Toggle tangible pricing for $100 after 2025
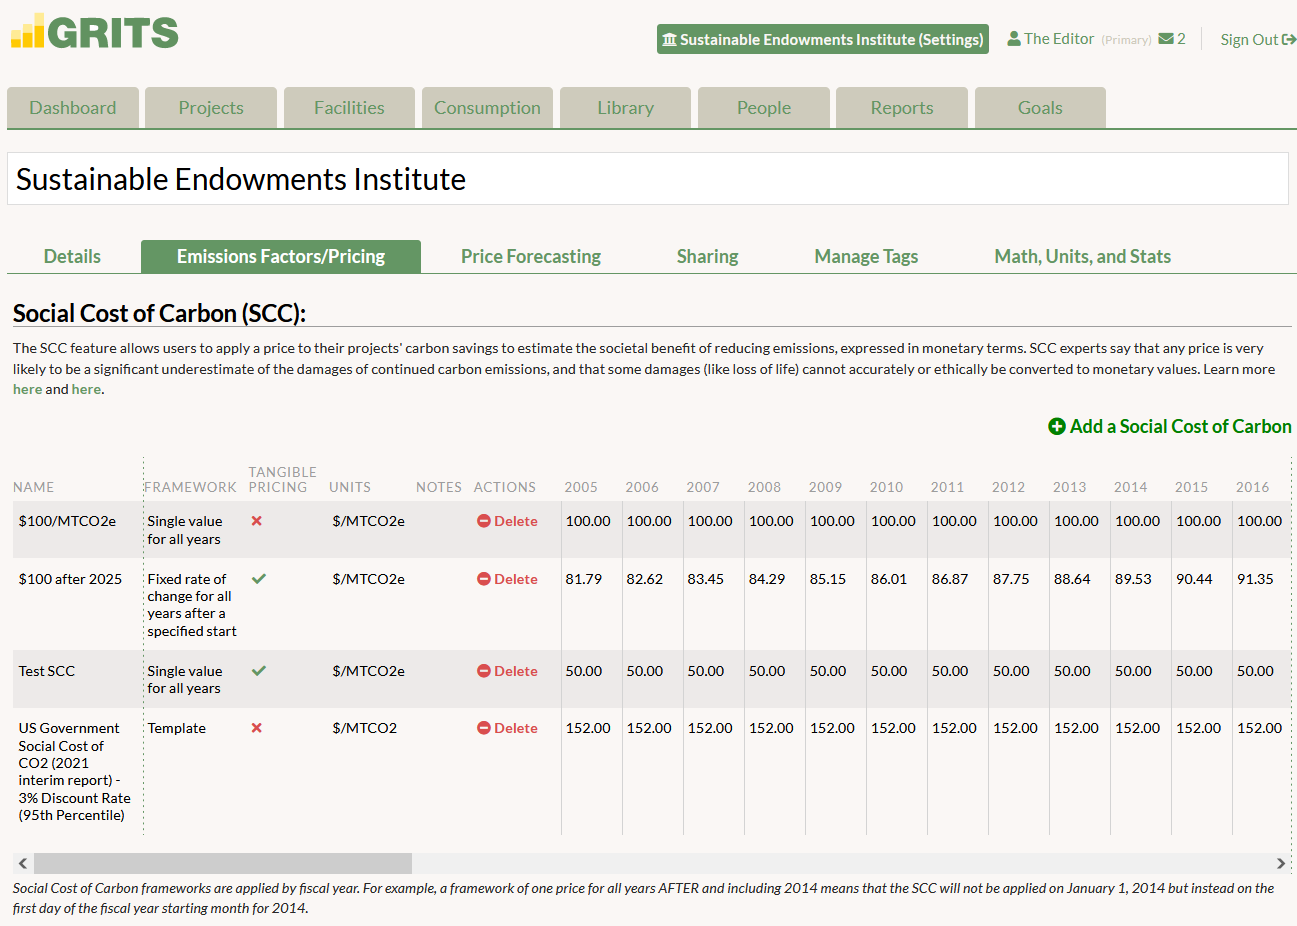This screenshot has width=1297, height=926. [x=258, y=579]
